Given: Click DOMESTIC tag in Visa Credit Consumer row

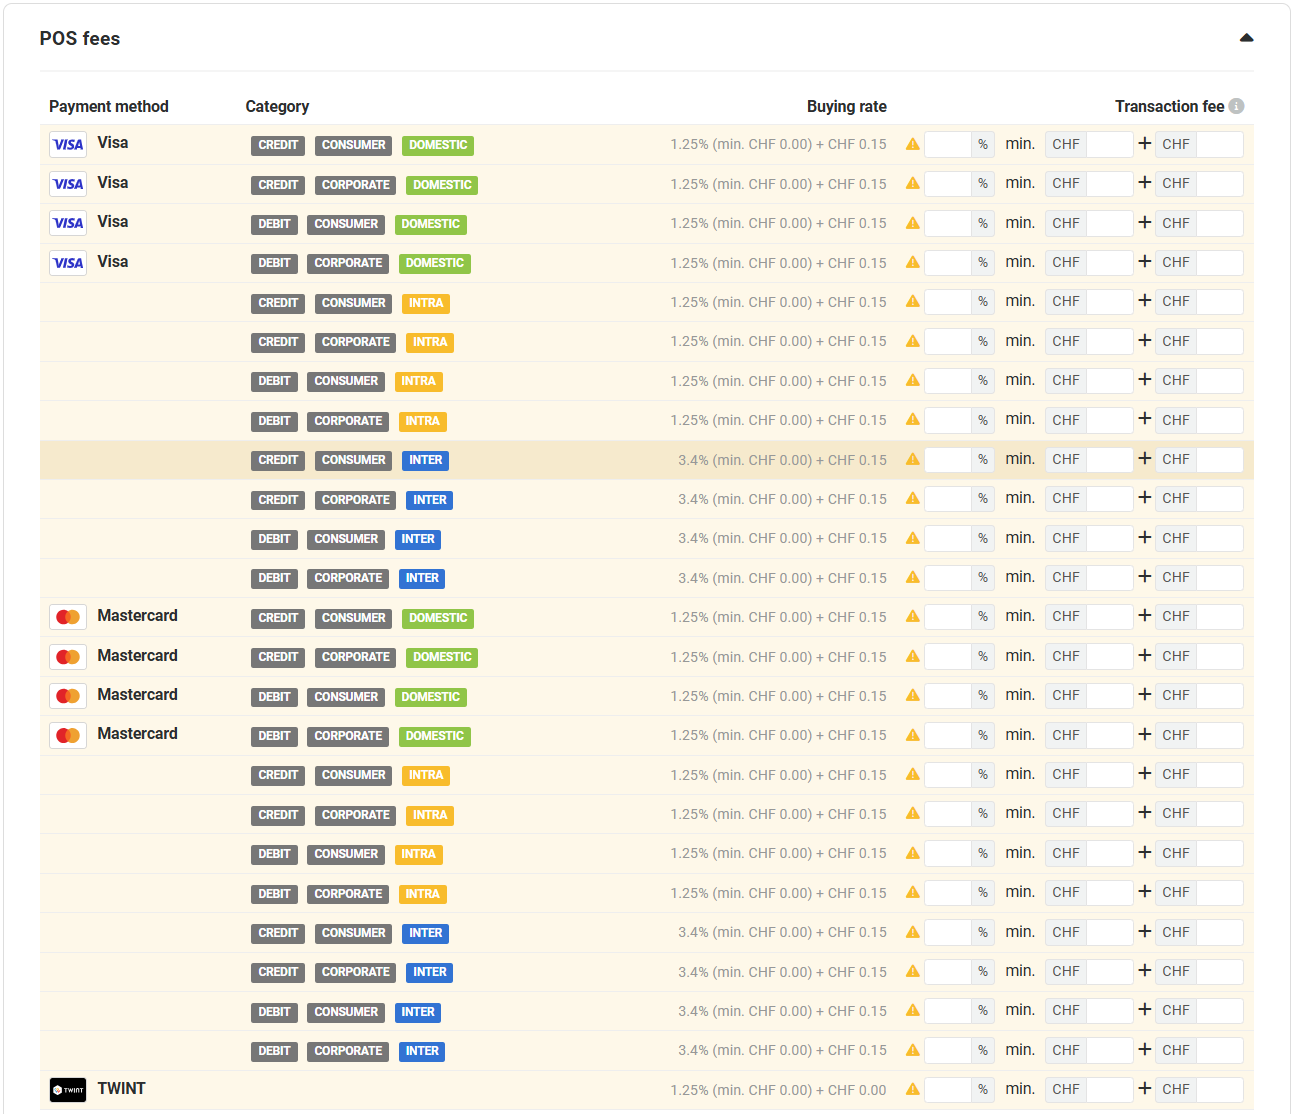Looking at the screenshot, I should point(438,145).
